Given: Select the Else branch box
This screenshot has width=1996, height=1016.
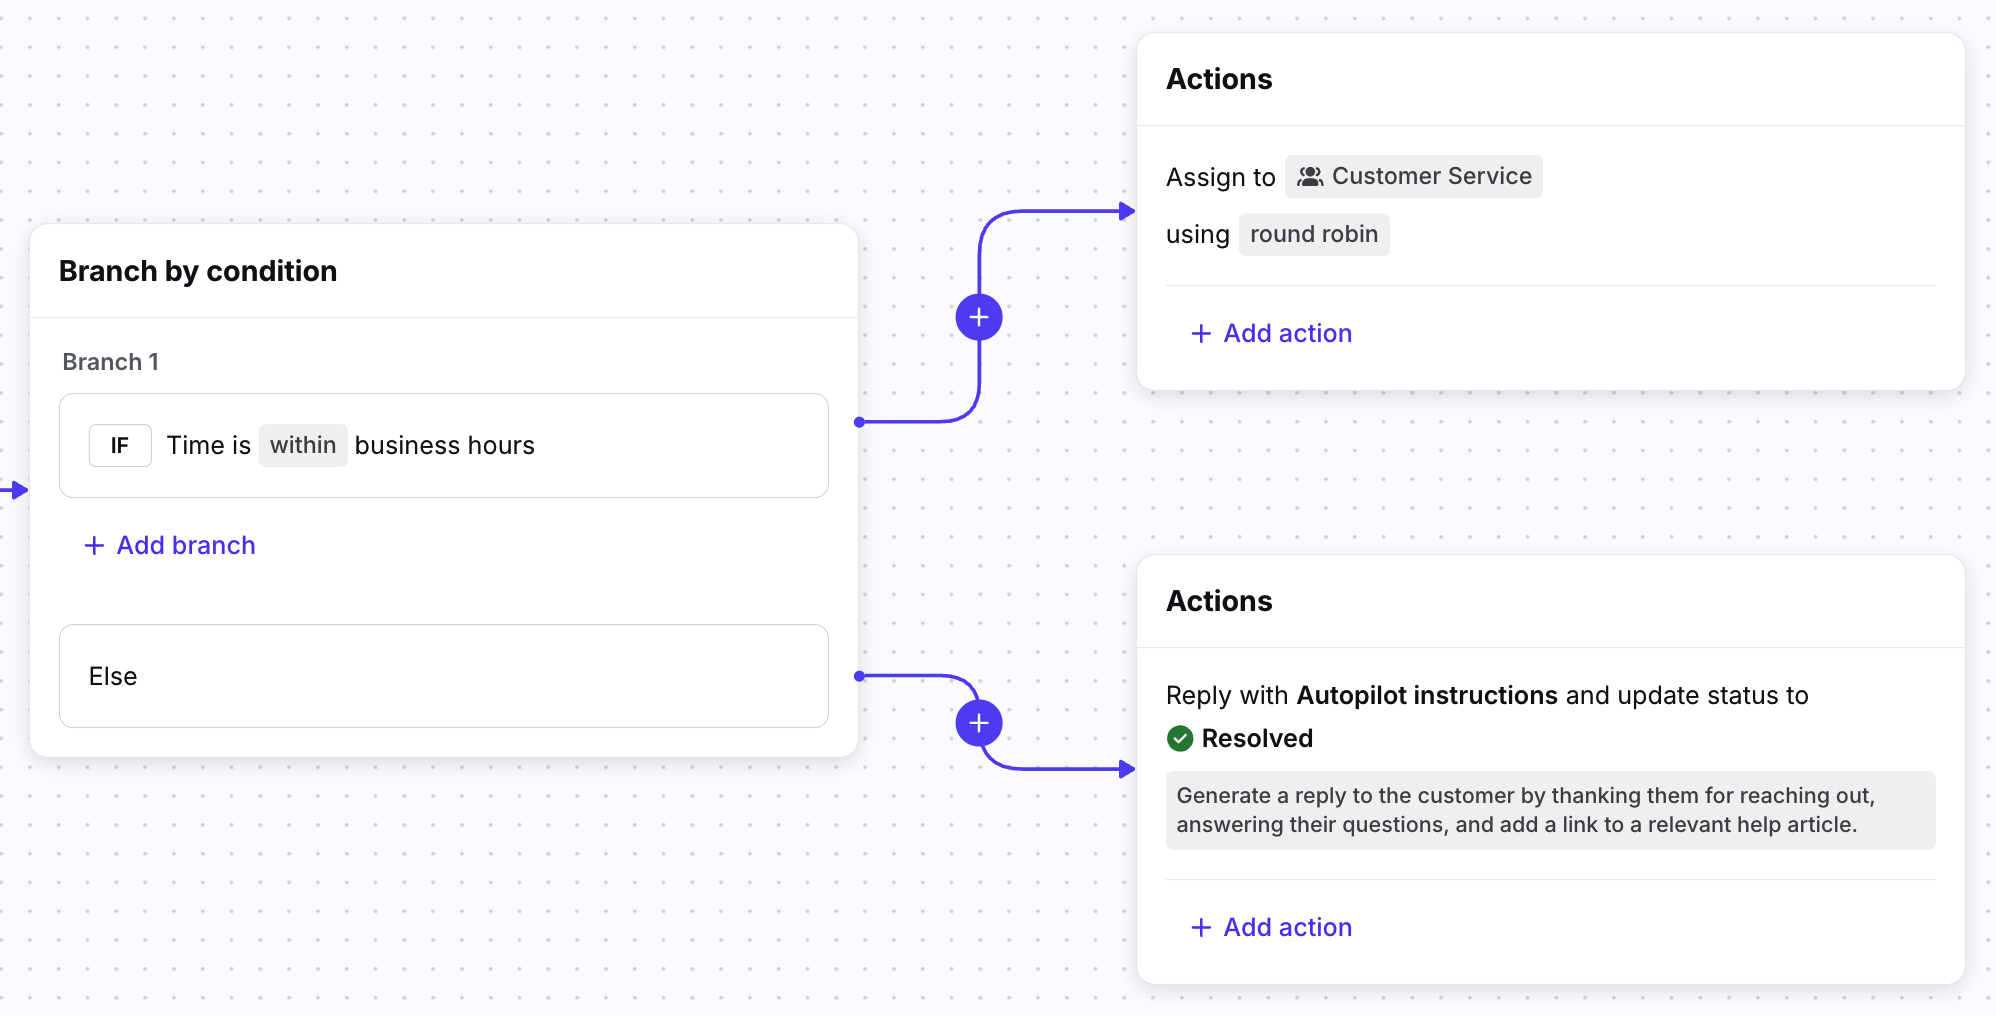Looking at the screenshot, I should click(x=443, y=676).
